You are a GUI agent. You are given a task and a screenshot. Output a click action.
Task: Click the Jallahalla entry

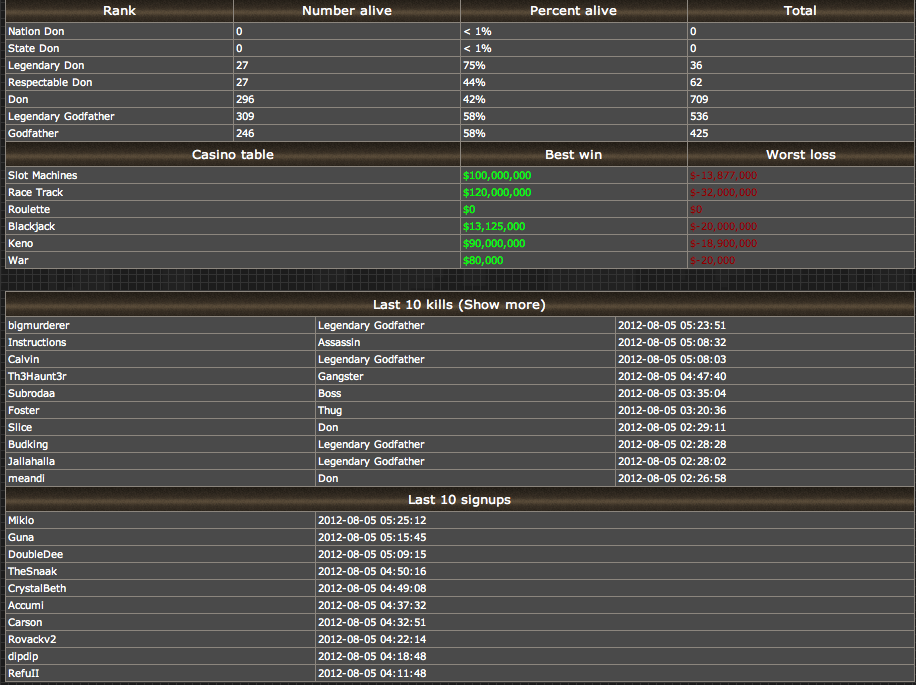tap(31, 461)
